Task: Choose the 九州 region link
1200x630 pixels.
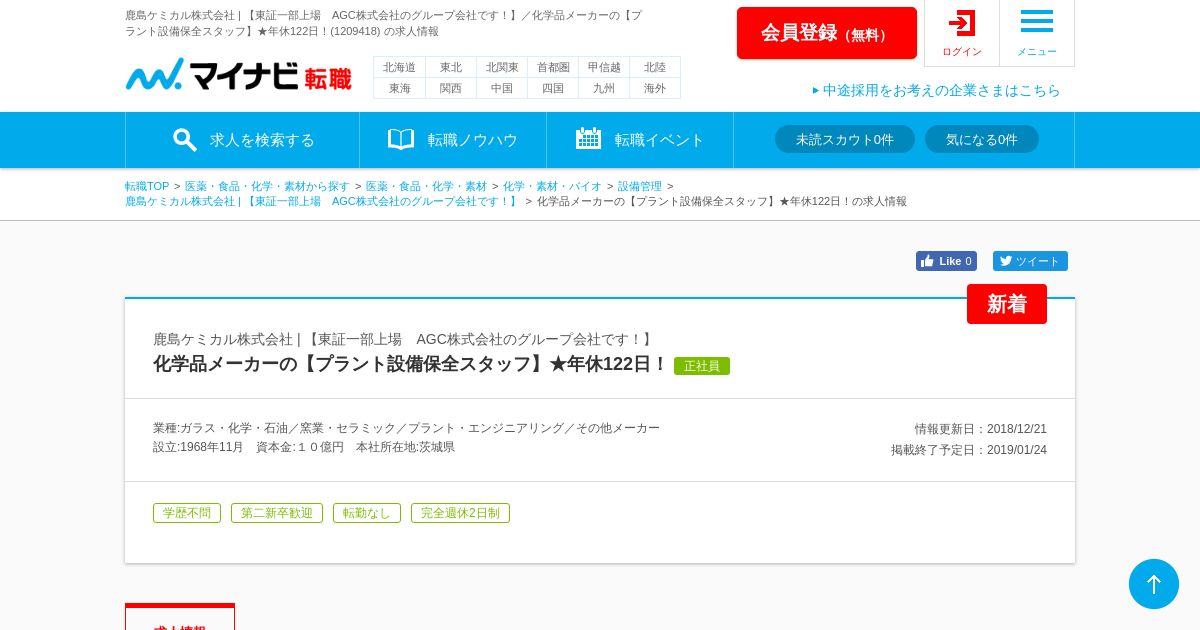Action: (x=604, y=88)
